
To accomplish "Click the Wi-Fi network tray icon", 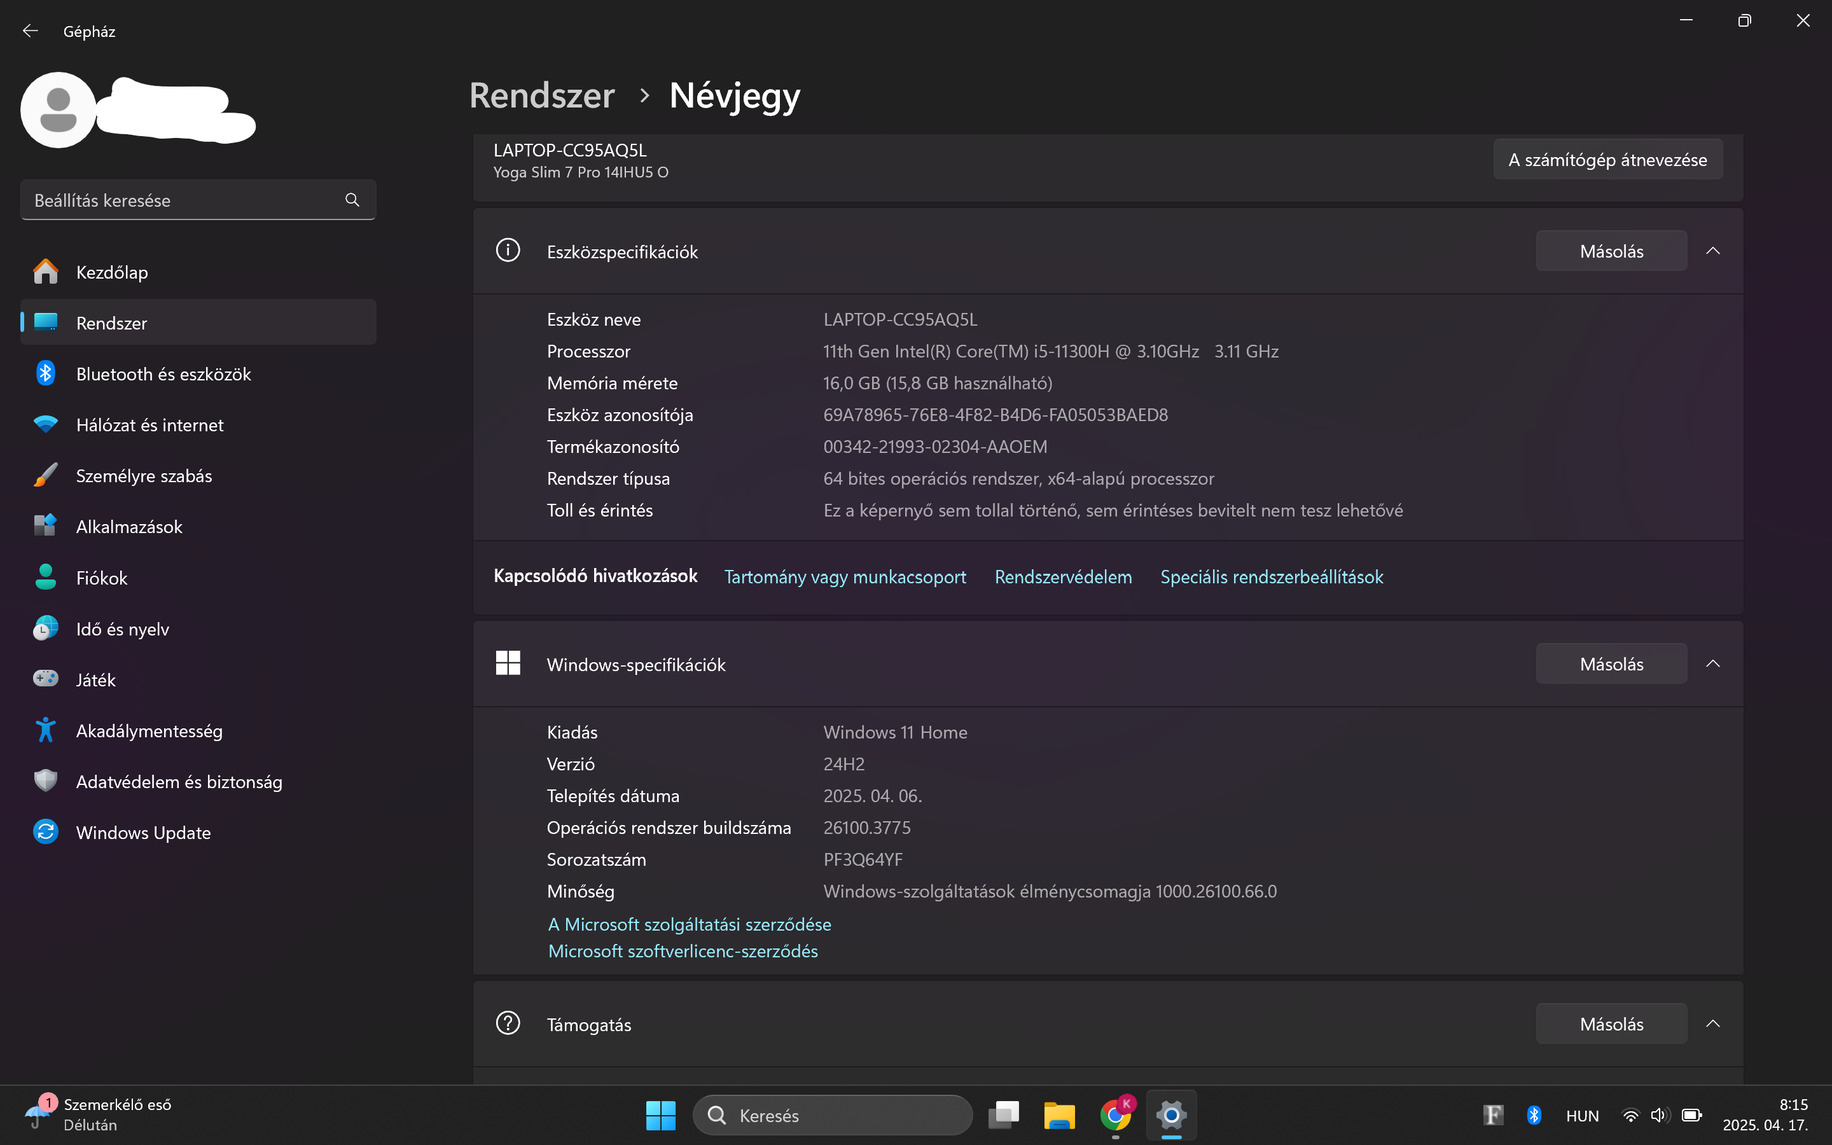I will 1630,1115.
